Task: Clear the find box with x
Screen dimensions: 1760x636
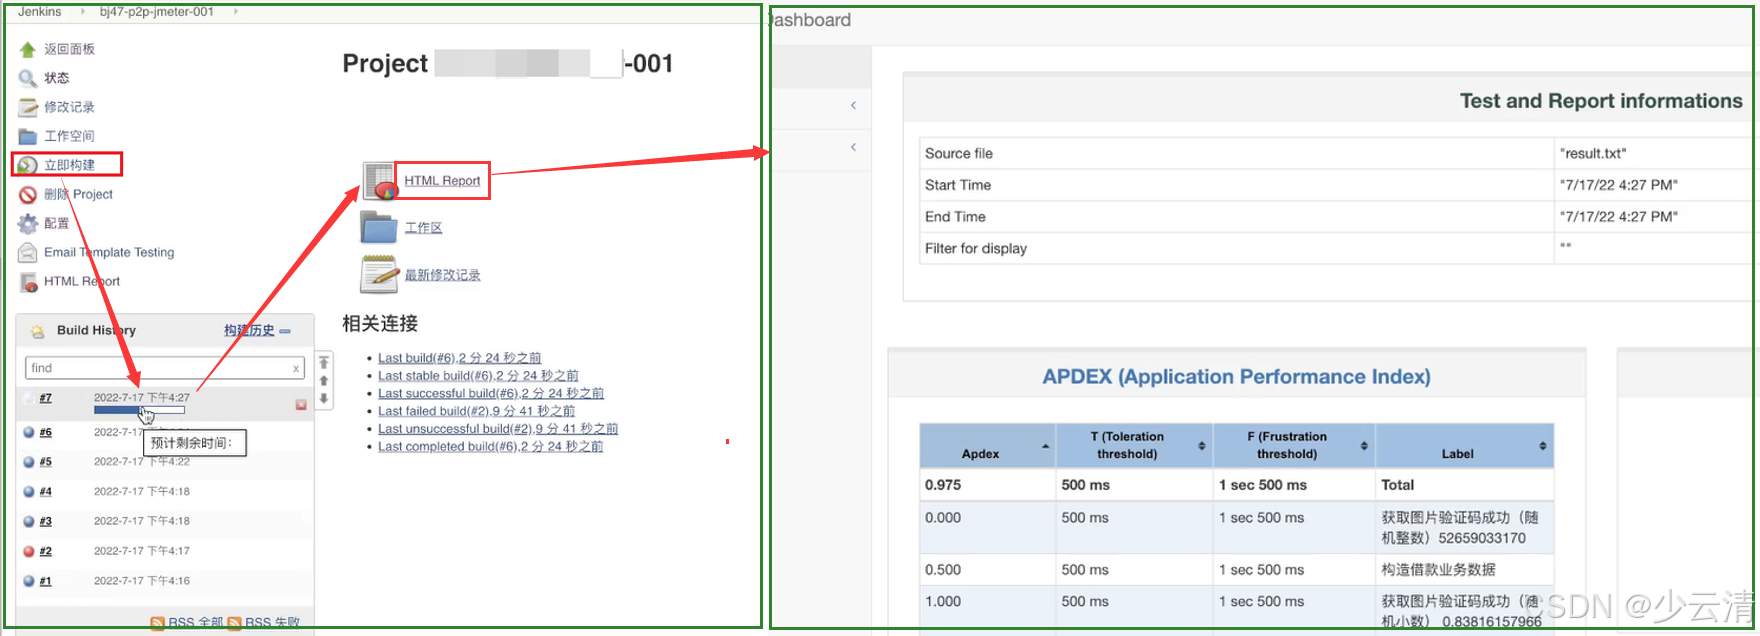Action: pos(296,369)
